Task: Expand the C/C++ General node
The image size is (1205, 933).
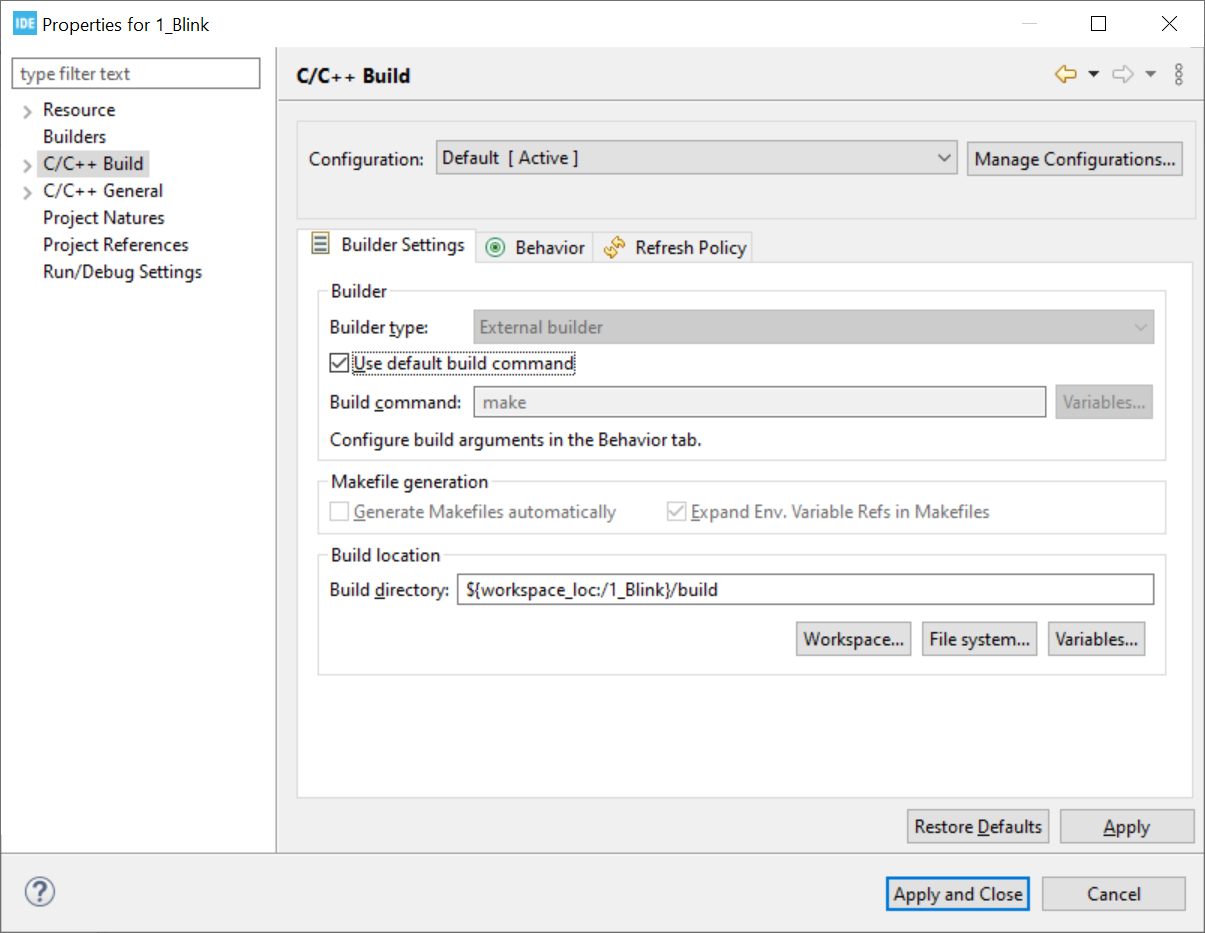Action: click(27, 192)
